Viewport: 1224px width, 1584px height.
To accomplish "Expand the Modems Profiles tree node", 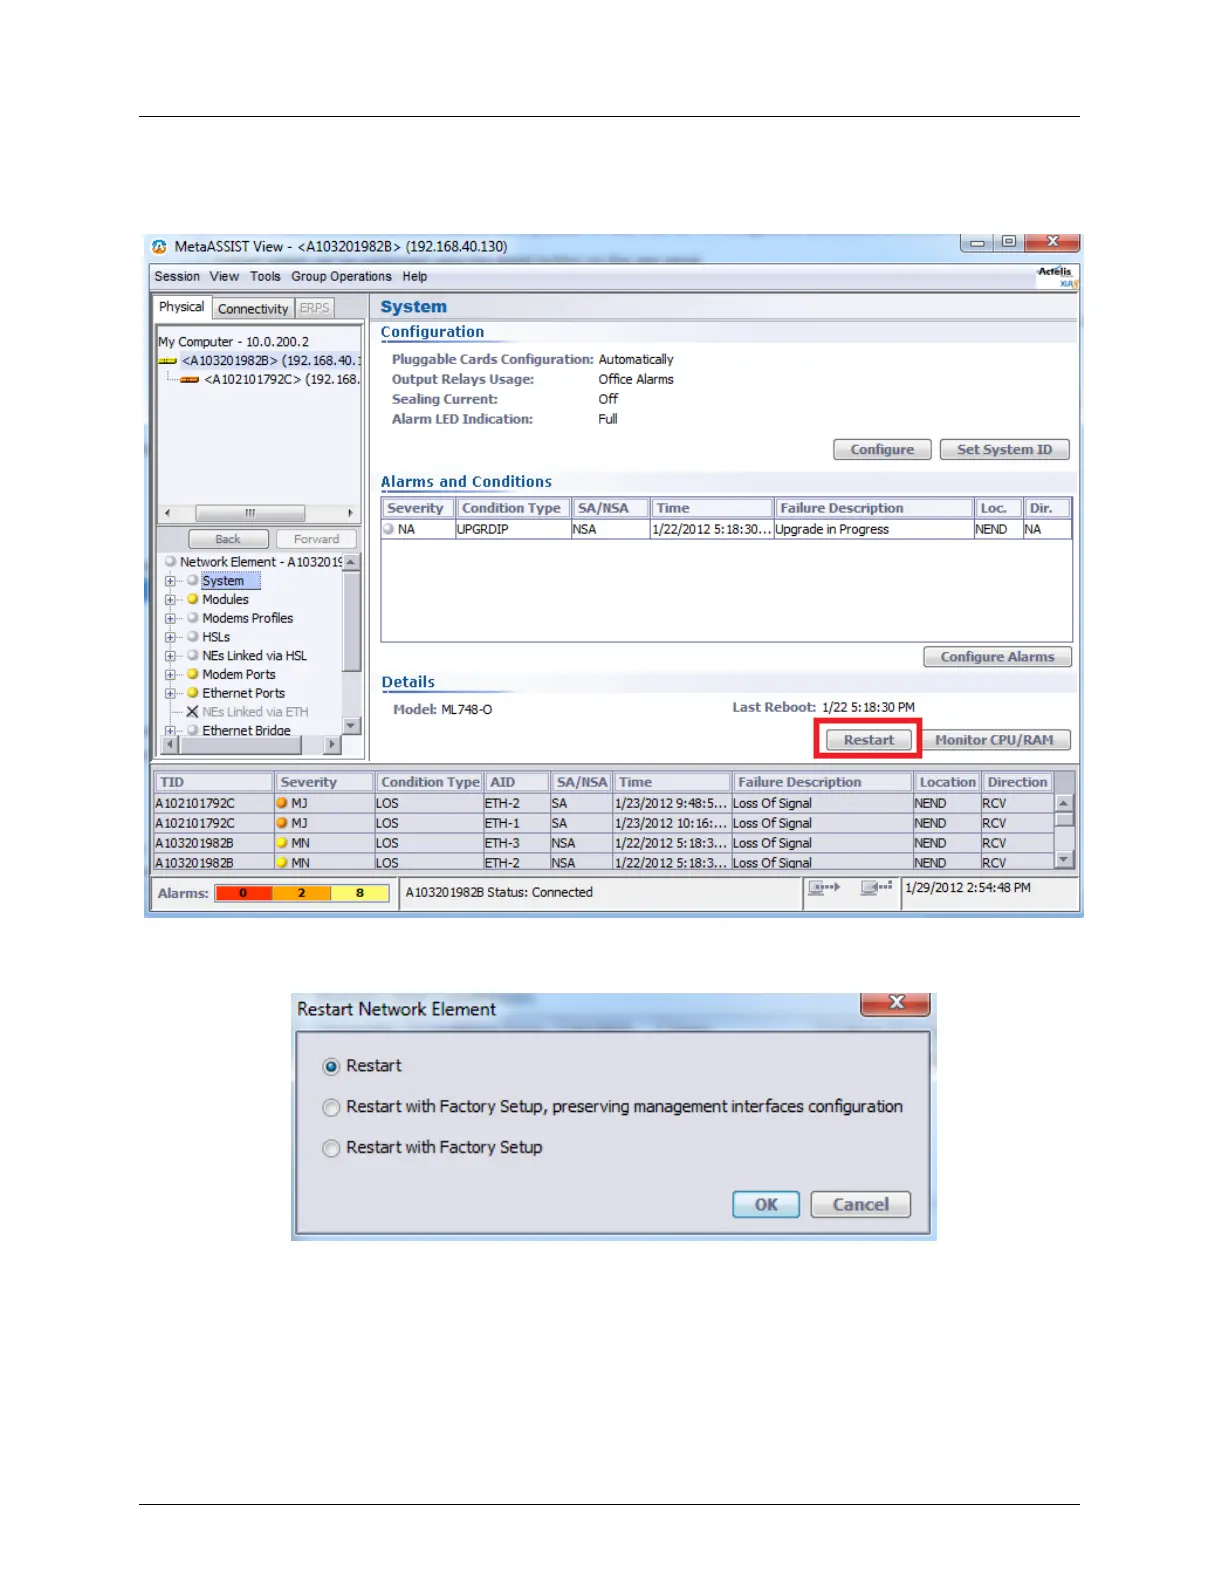I will point(170,618).
